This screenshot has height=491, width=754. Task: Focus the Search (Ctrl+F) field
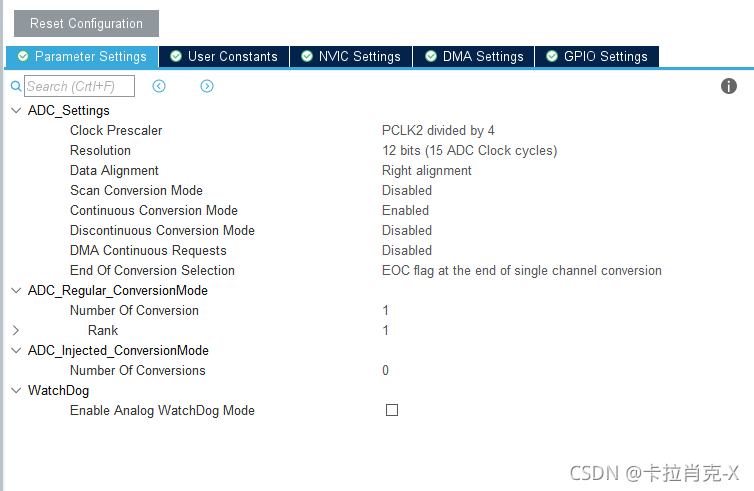click(x=79, y=86)
